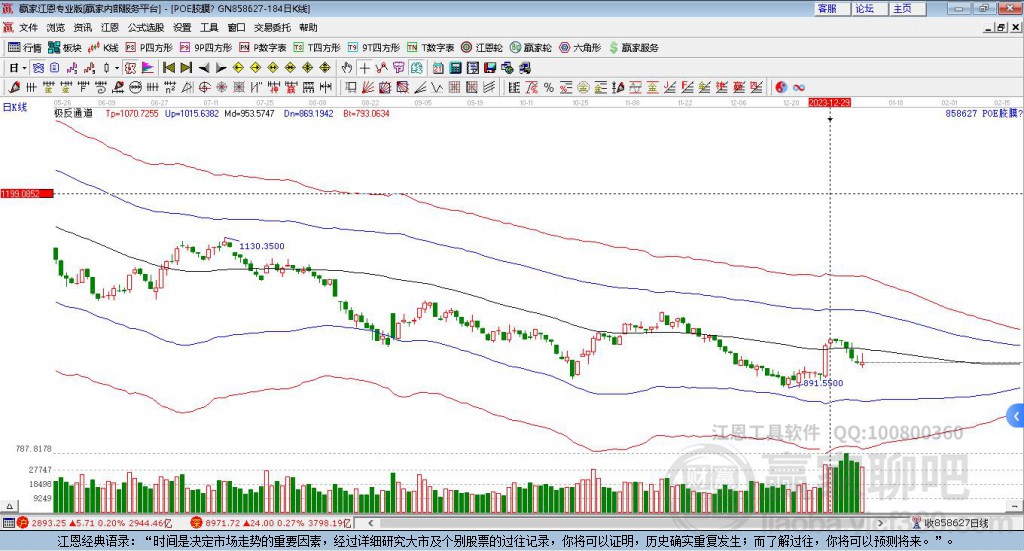Open the 行情 quotes view

point(25,47)
